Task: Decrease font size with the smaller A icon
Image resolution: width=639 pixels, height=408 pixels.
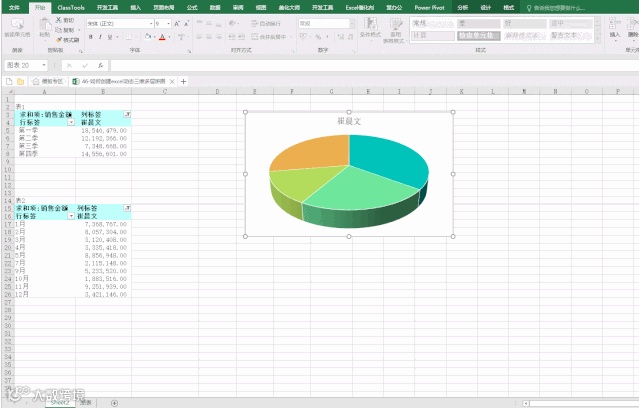Action: click(186, 24)
